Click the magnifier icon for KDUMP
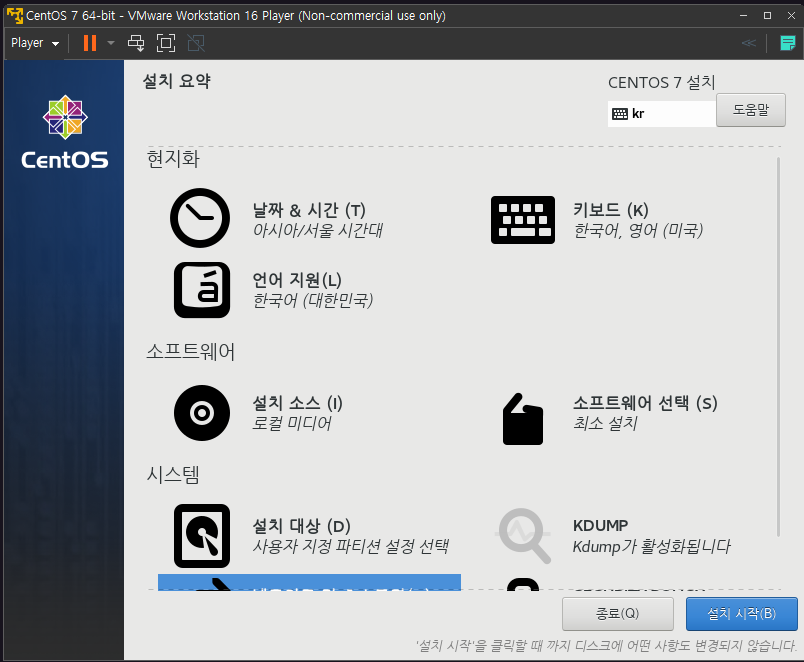The image size is (804, 662). point(524,536)
